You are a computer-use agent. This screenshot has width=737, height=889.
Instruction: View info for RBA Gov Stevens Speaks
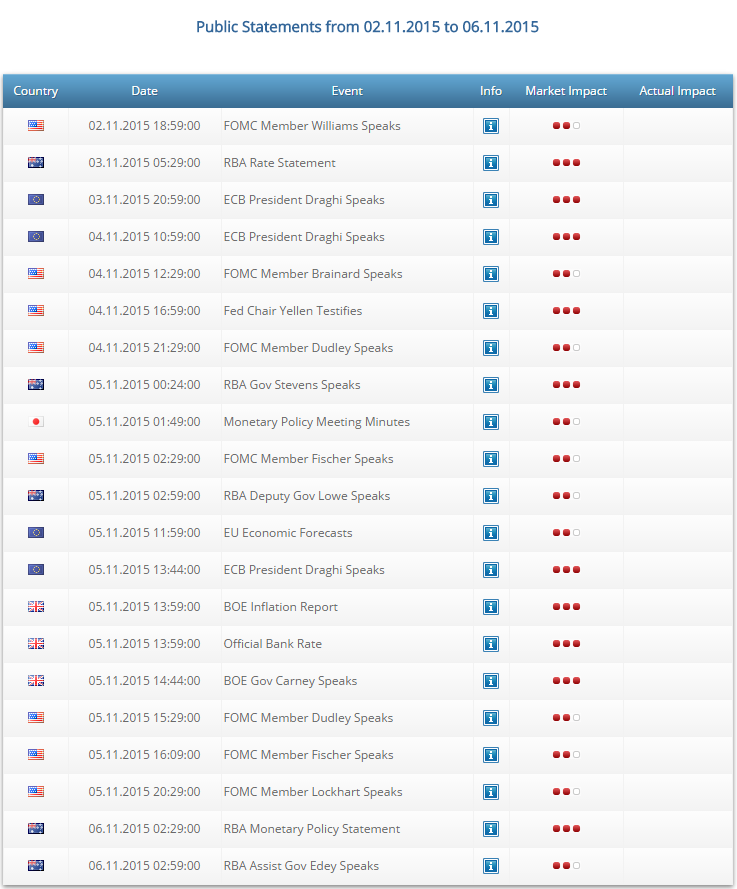pyautogui.click(x=491, y=385)
